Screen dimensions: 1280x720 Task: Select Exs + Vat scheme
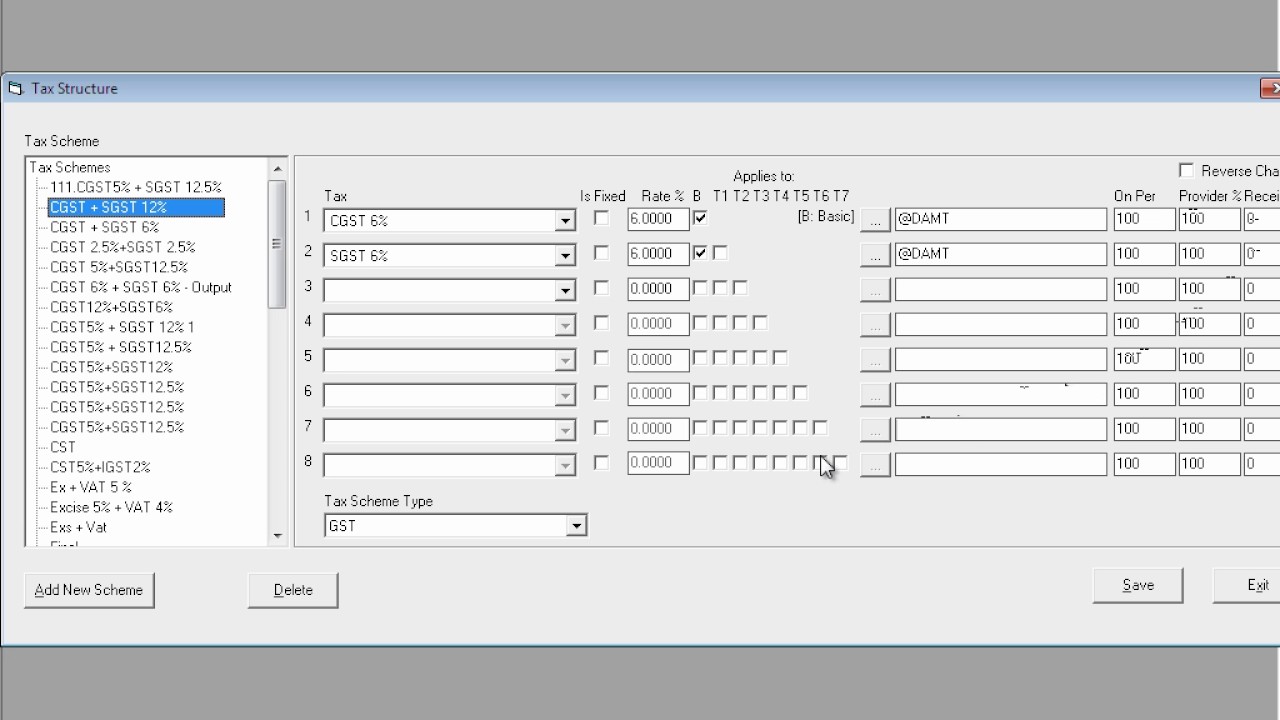(79, 527)
